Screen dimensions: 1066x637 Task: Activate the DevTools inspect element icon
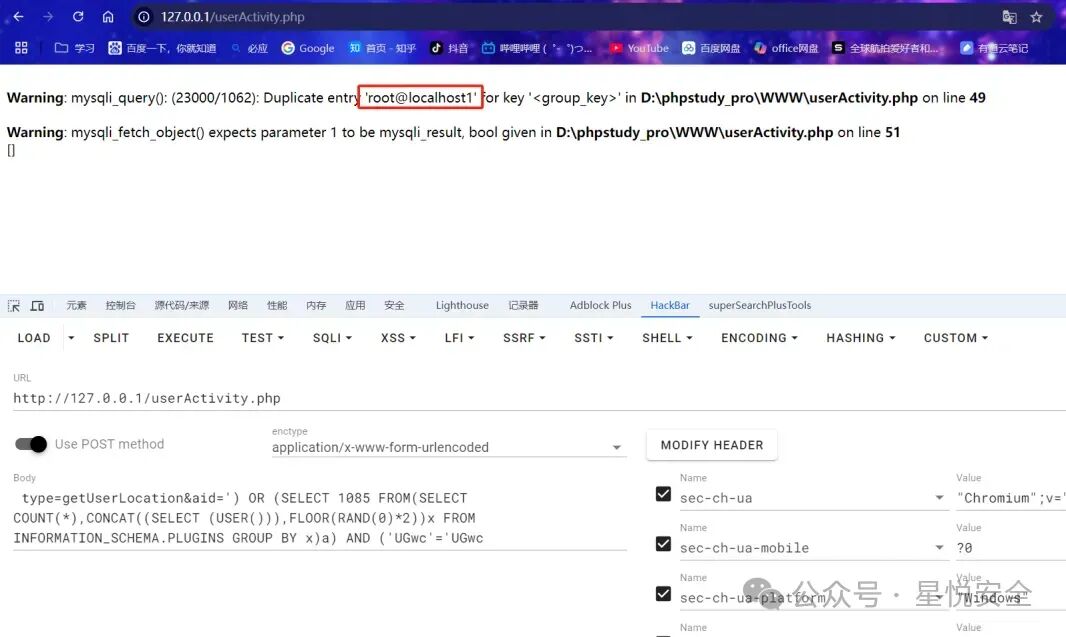tap(14, 306)
